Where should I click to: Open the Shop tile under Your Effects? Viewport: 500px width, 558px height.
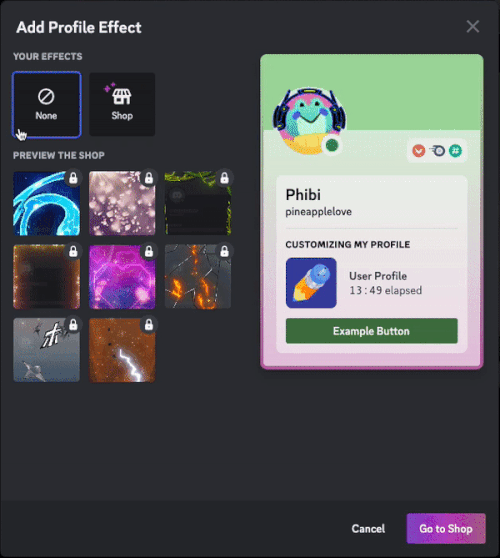pyautogui.click(x=122, y=105)
